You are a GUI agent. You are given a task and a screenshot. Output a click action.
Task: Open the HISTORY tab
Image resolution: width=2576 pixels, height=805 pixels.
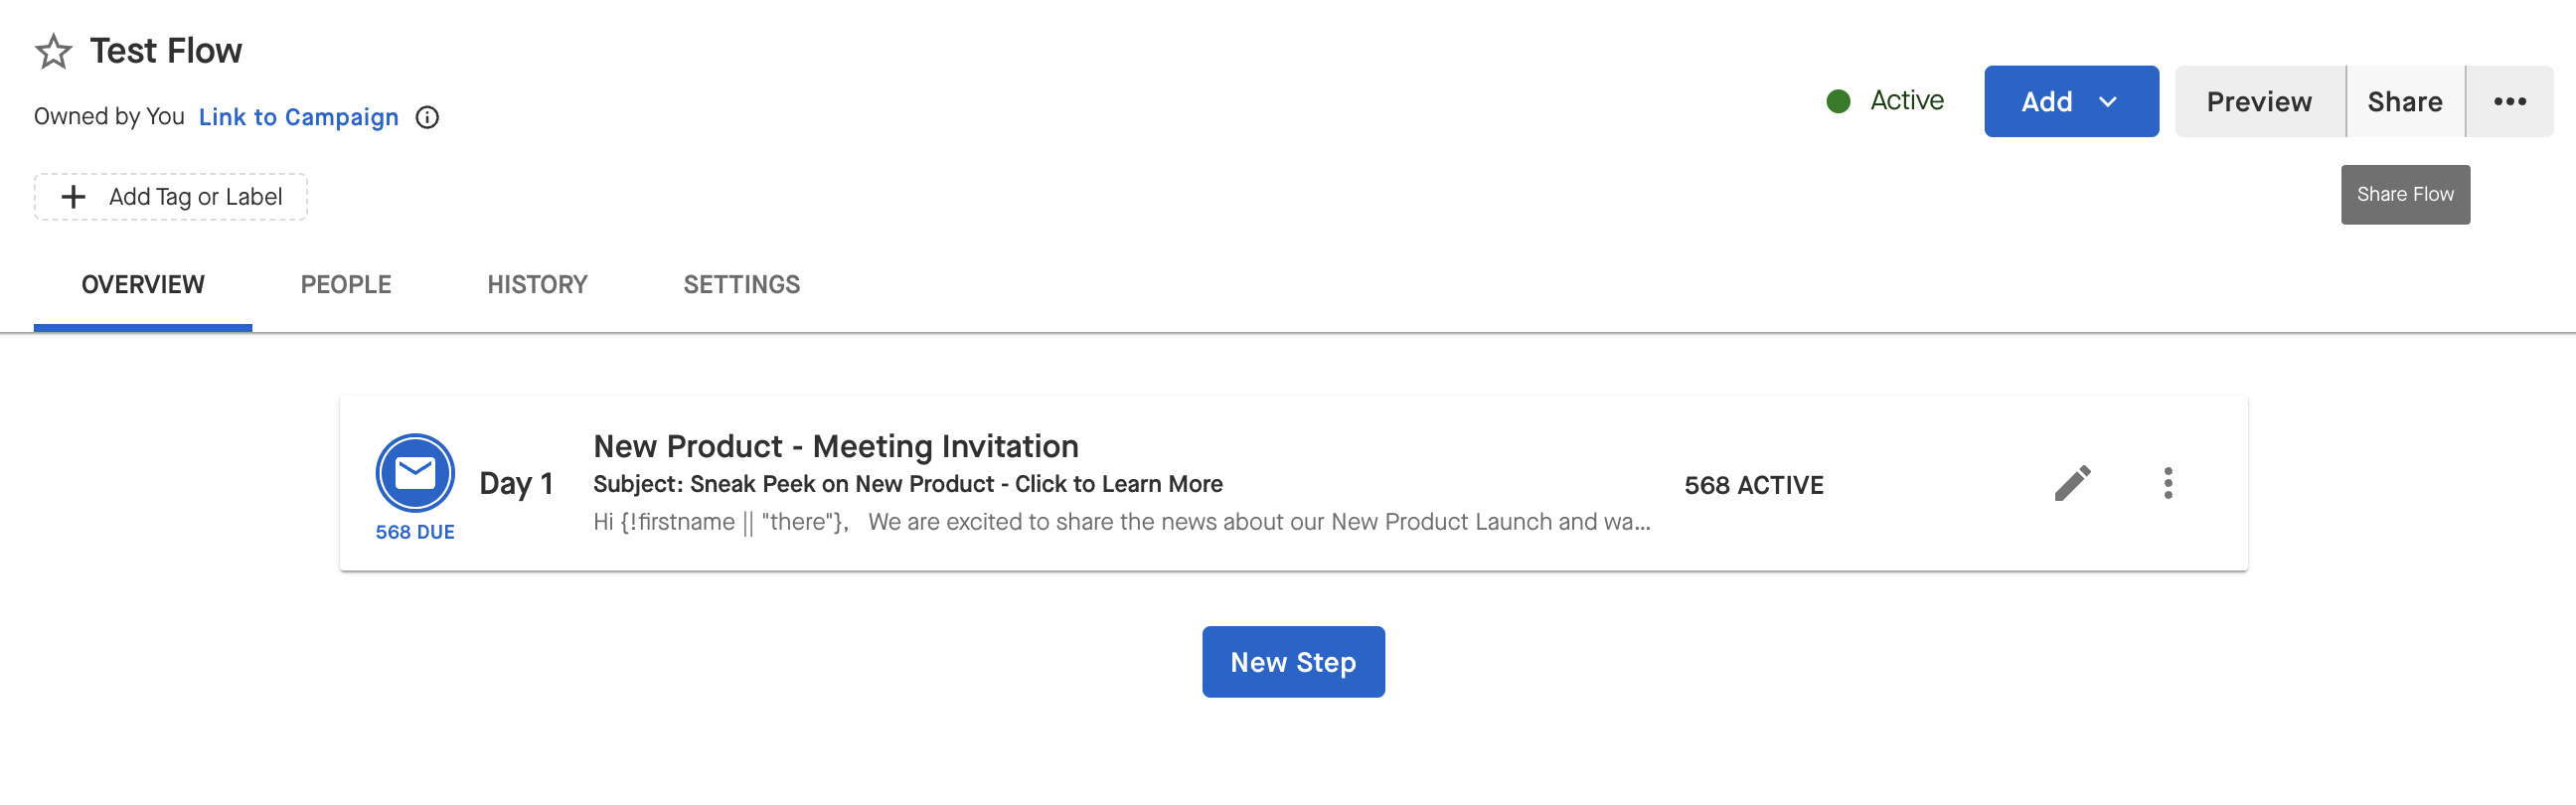click(x=537, y=285)
